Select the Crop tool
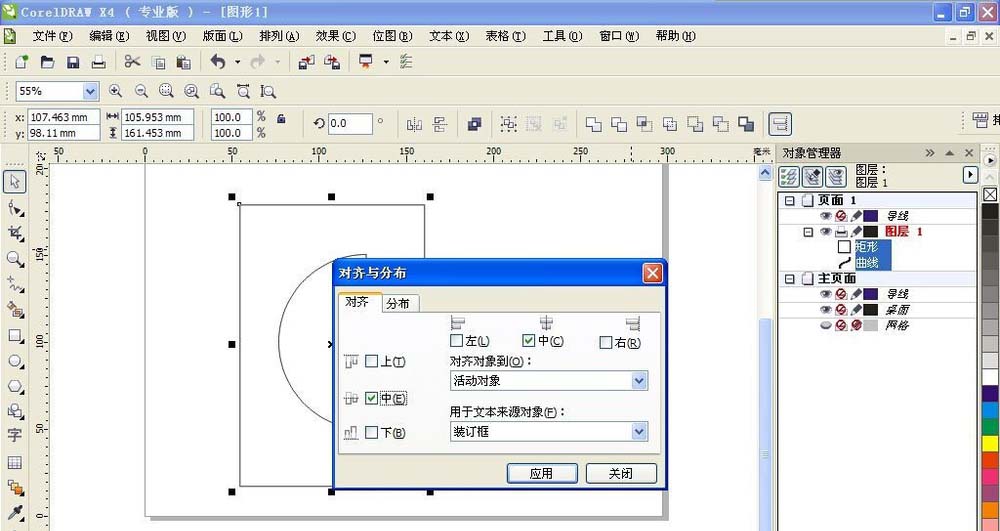 (15, 233)
